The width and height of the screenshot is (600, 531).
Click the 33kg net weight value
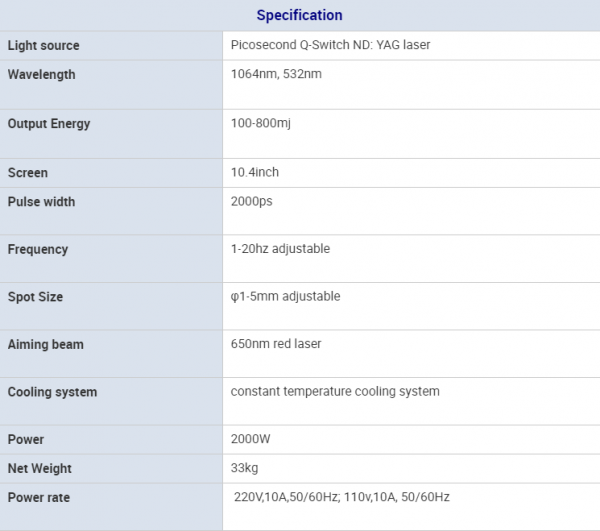click(245, 469)
